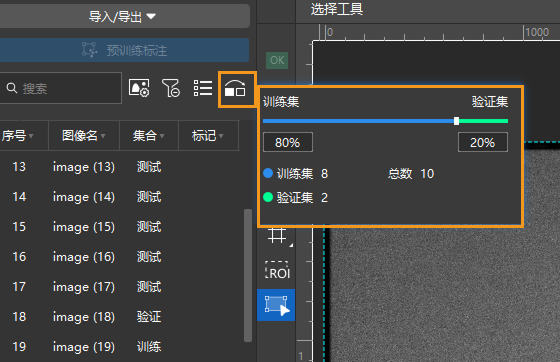Click the 总数 10 total label
Image resolution: width=560 pixels, height=362 pixels.
pos(411,174)
